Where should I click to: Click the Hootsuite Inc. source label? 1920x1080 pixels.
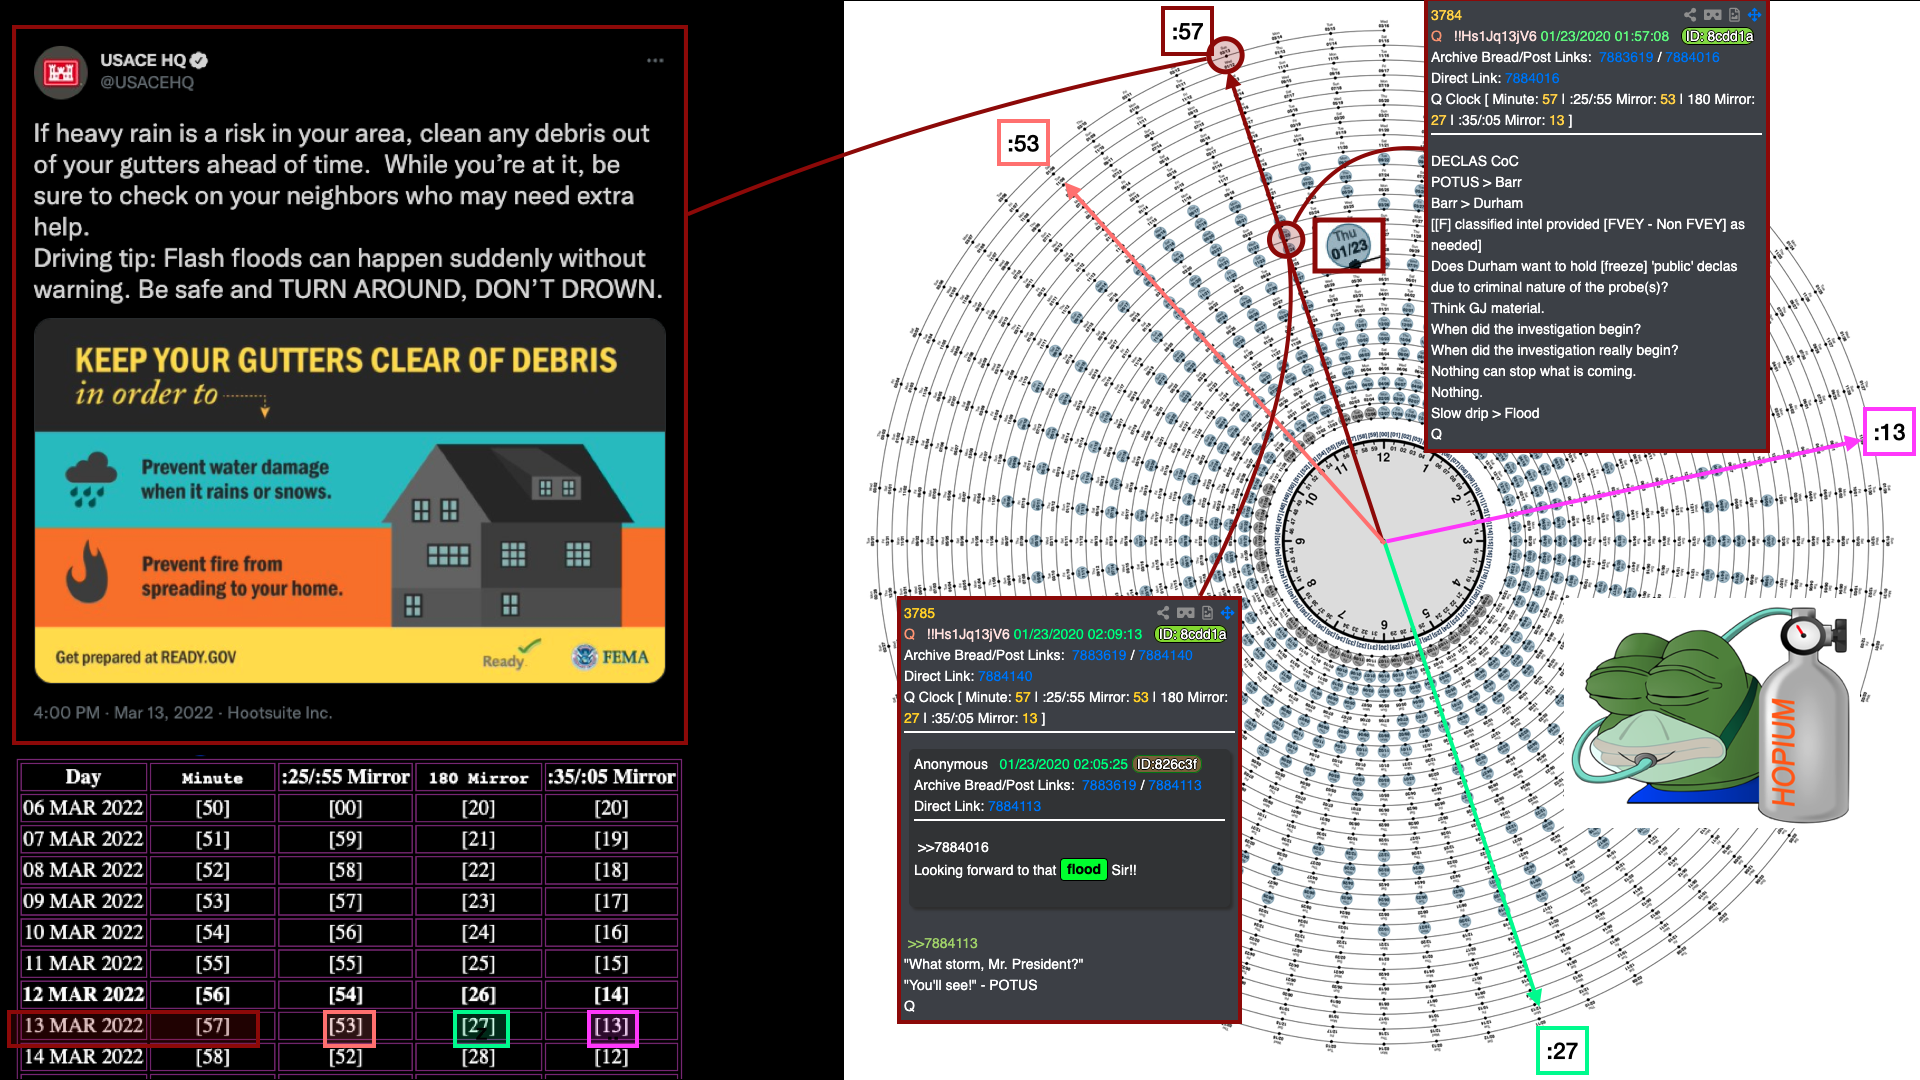[280, 712]
